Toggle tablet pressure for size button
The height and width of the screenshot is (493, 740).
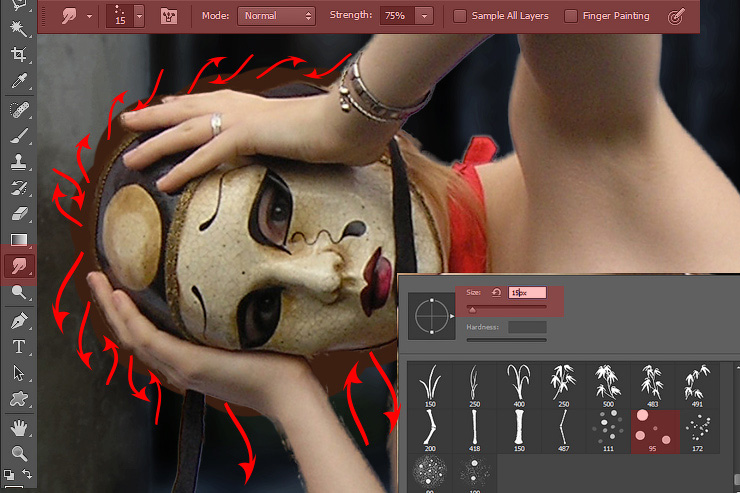pos(677,16)
